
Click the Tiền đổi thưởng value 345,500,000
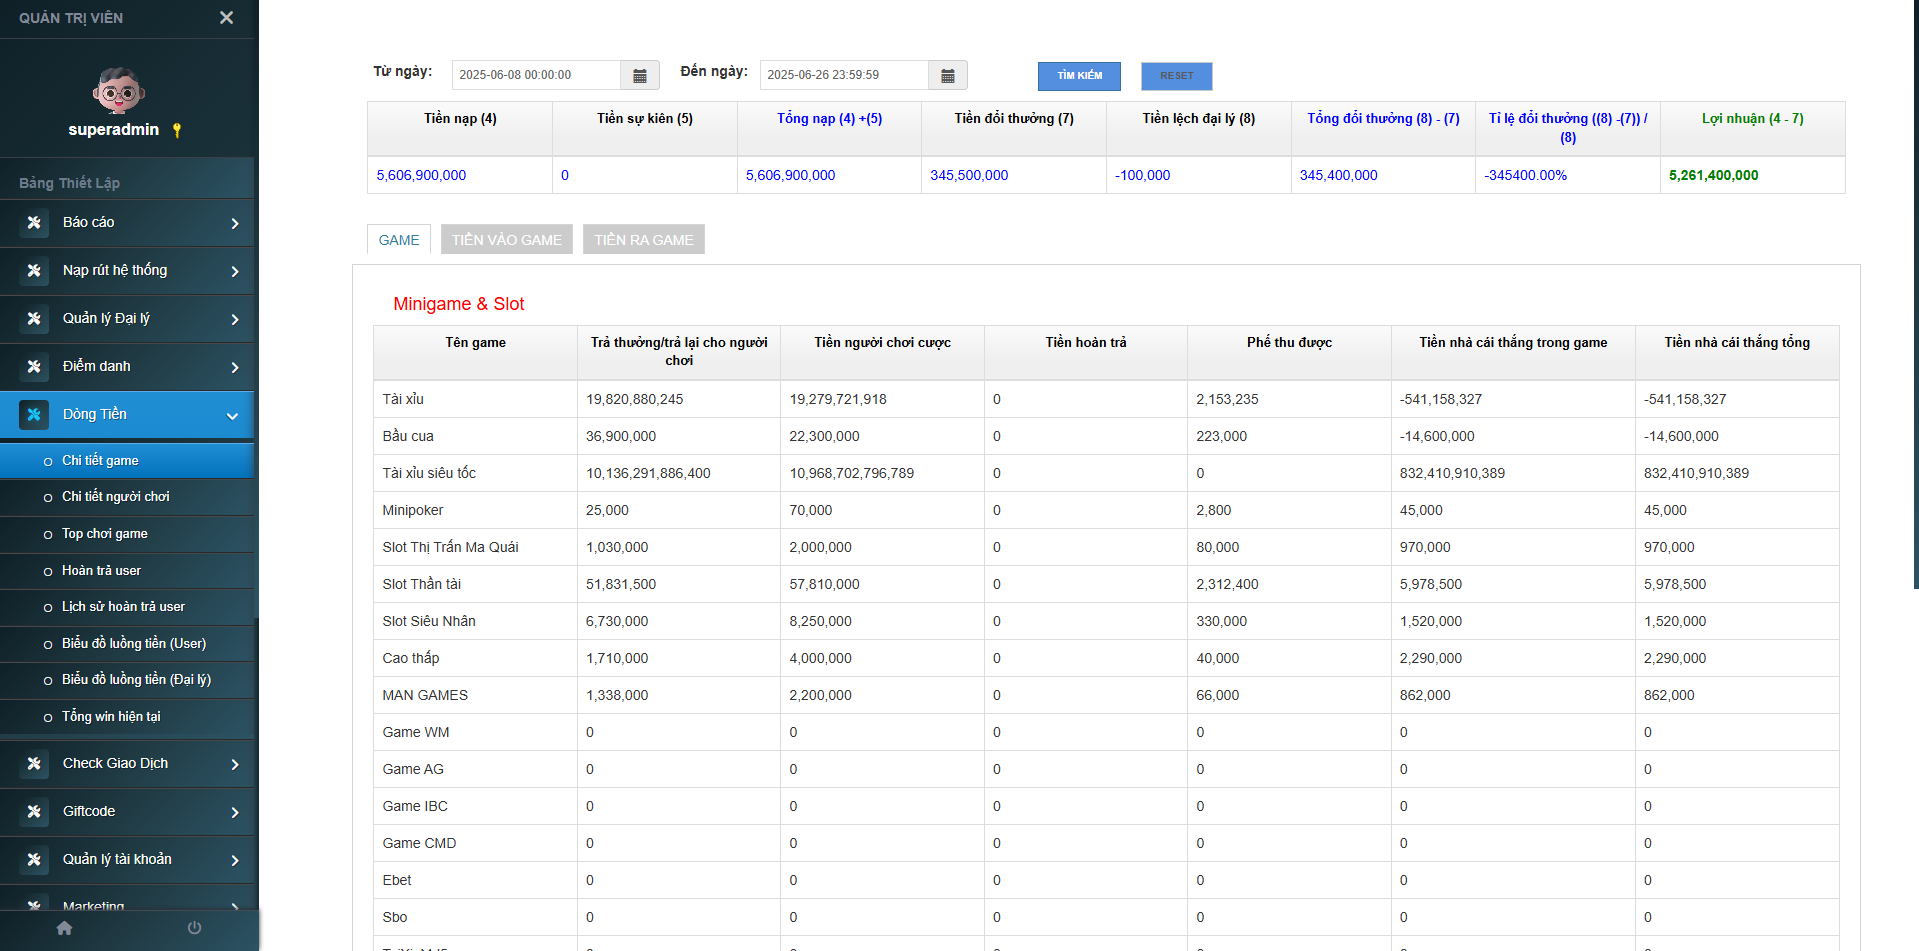click(x=969, y=176)
